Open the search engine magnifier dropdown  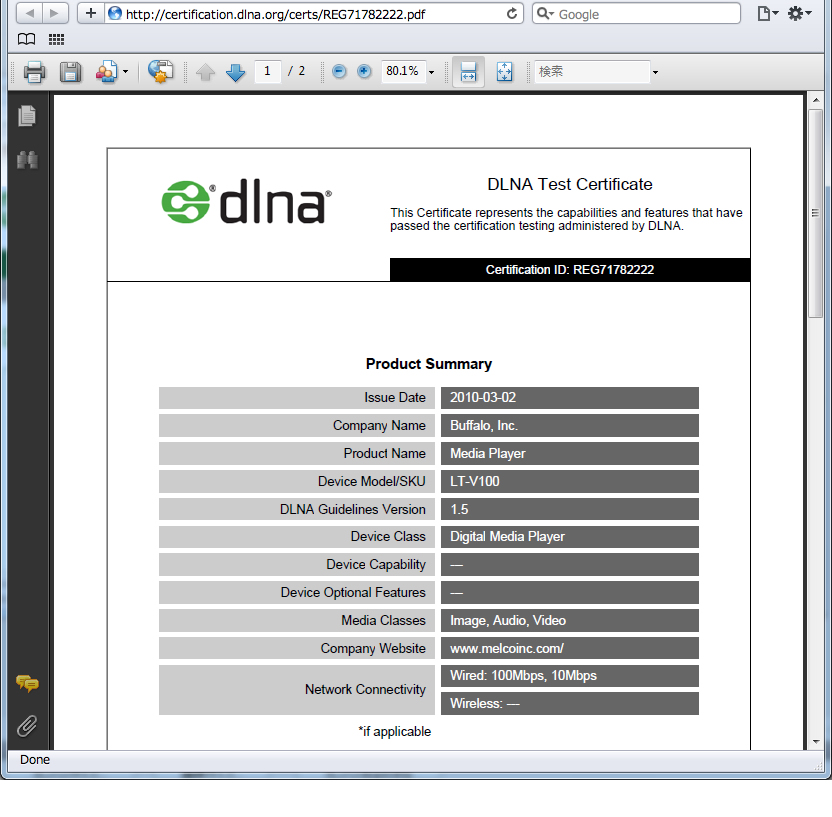[x=545, y=14]
